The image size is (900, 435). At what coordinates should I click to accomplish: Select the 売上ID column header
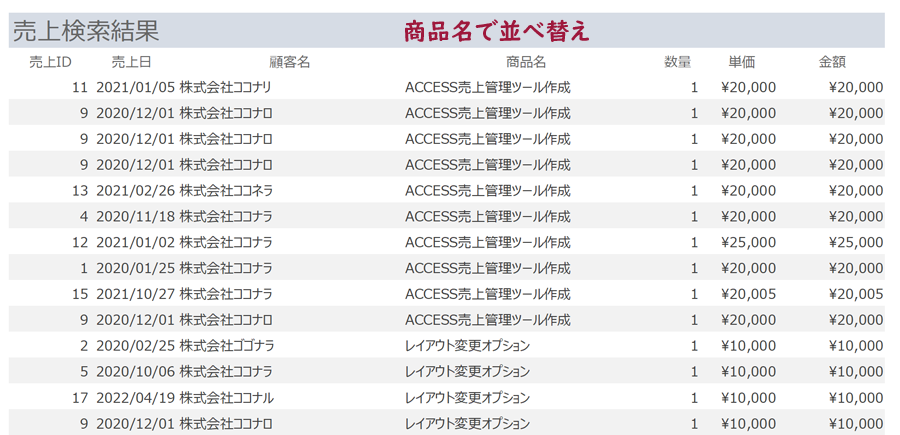click(x=51, y=62)
